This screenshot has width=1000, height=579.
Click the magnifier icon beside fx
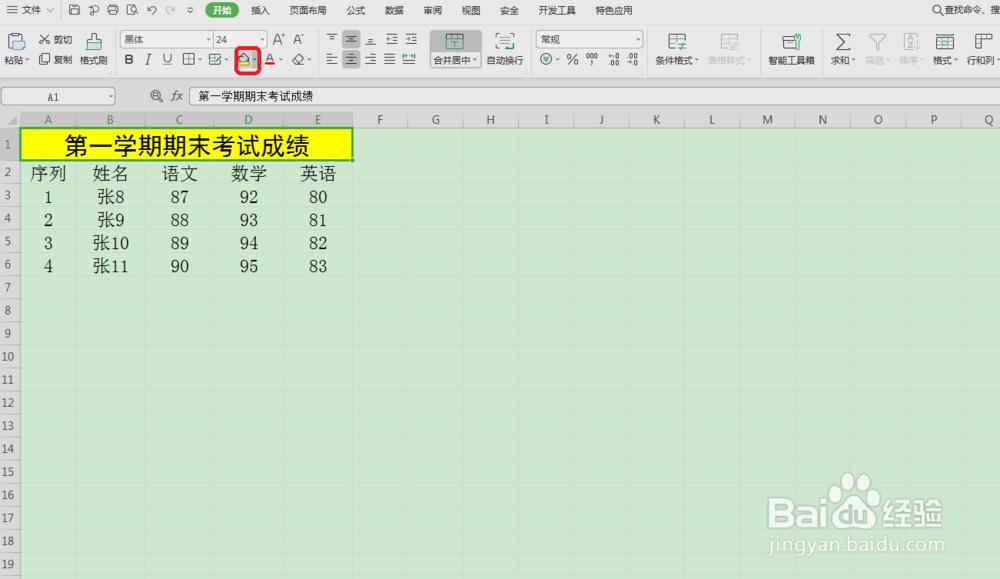coord(156,96)
